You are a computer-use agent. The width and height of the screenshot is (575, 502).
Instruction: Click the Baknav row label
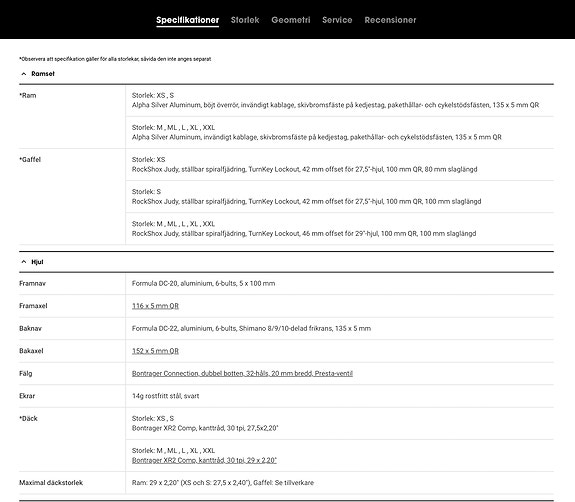pos(30,329)
